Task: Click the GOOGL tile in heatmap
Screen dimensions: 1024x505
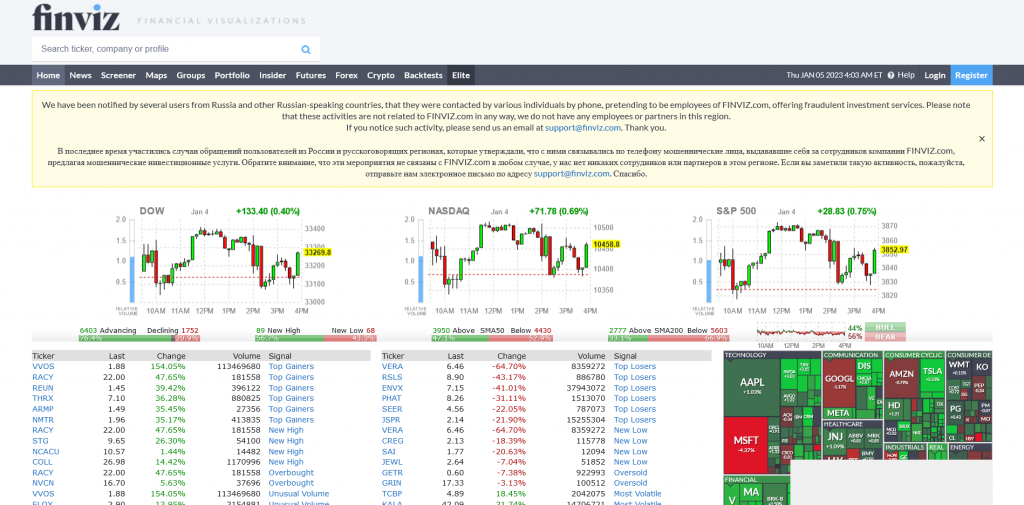Action: (837, 381)
